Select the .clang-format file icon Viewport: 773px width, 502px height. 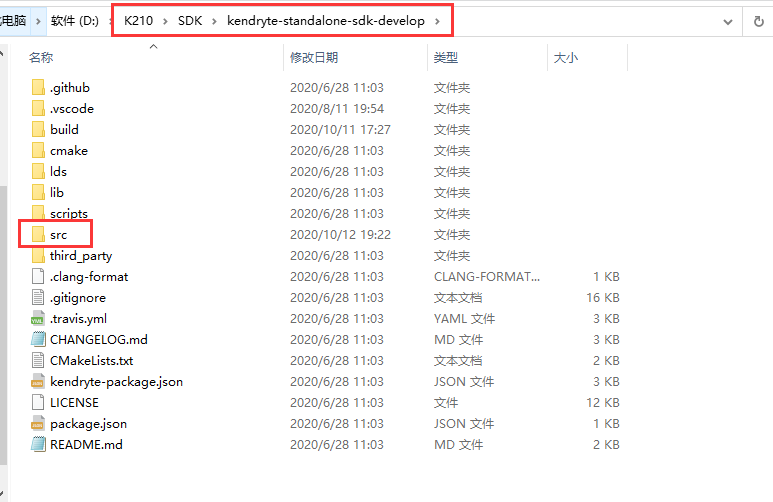coord(38,276)
